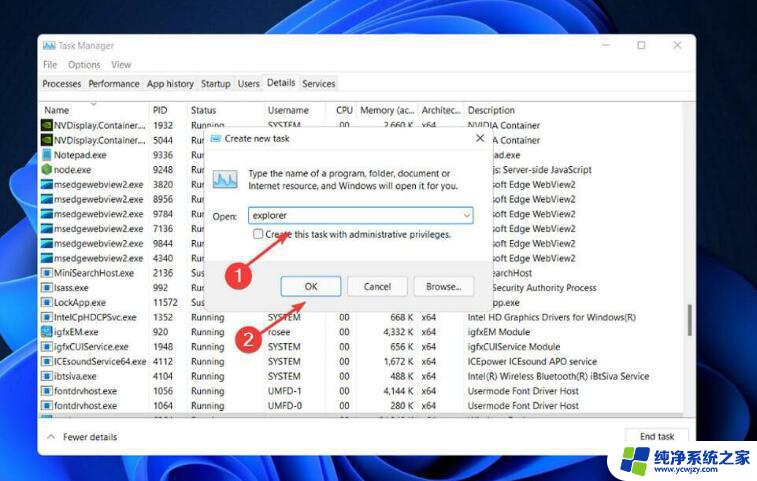The height and width of the screenshot is (481, 757).
Task: Close the Create new task dialog
Action: click(480, 138)
